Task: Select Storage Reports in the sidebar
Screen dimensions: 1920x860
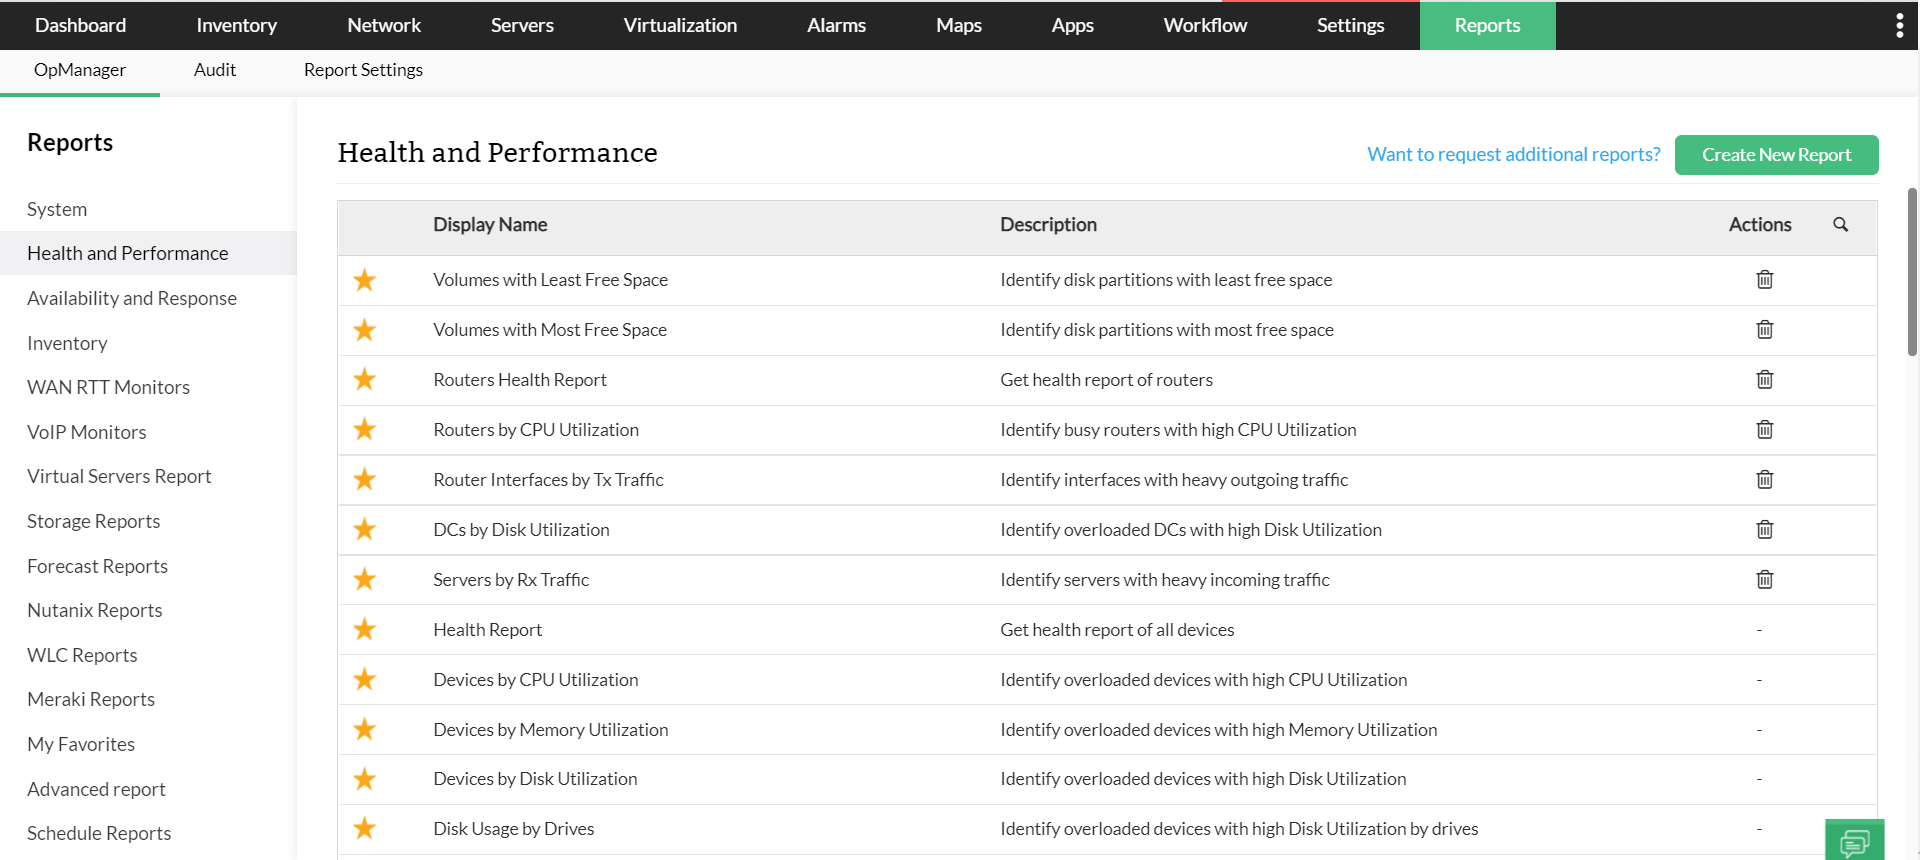Action: tap(93, 521)
